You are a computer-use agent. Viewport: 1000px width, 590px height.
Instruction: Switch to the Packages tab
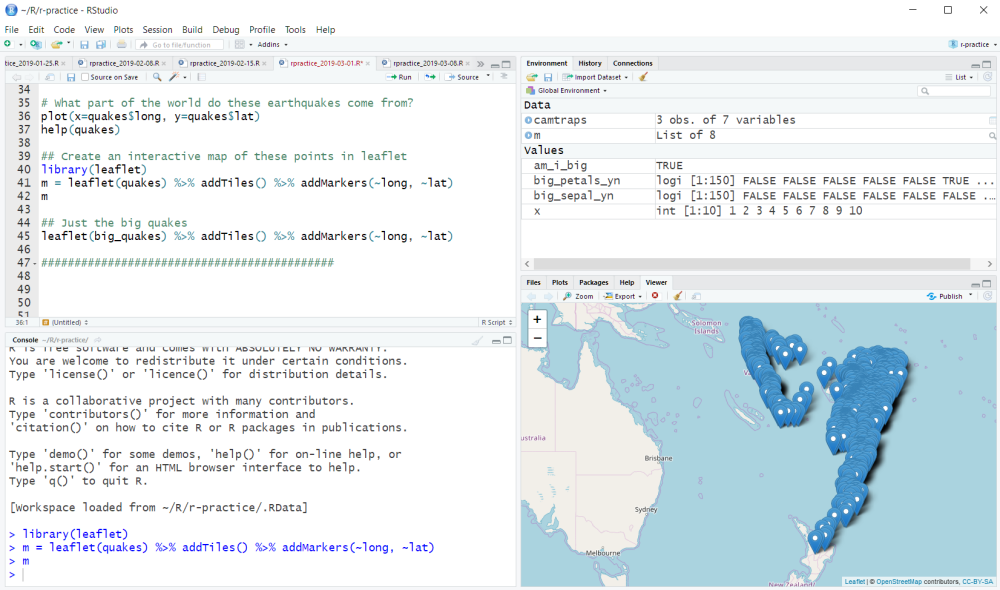pos(593,283)
